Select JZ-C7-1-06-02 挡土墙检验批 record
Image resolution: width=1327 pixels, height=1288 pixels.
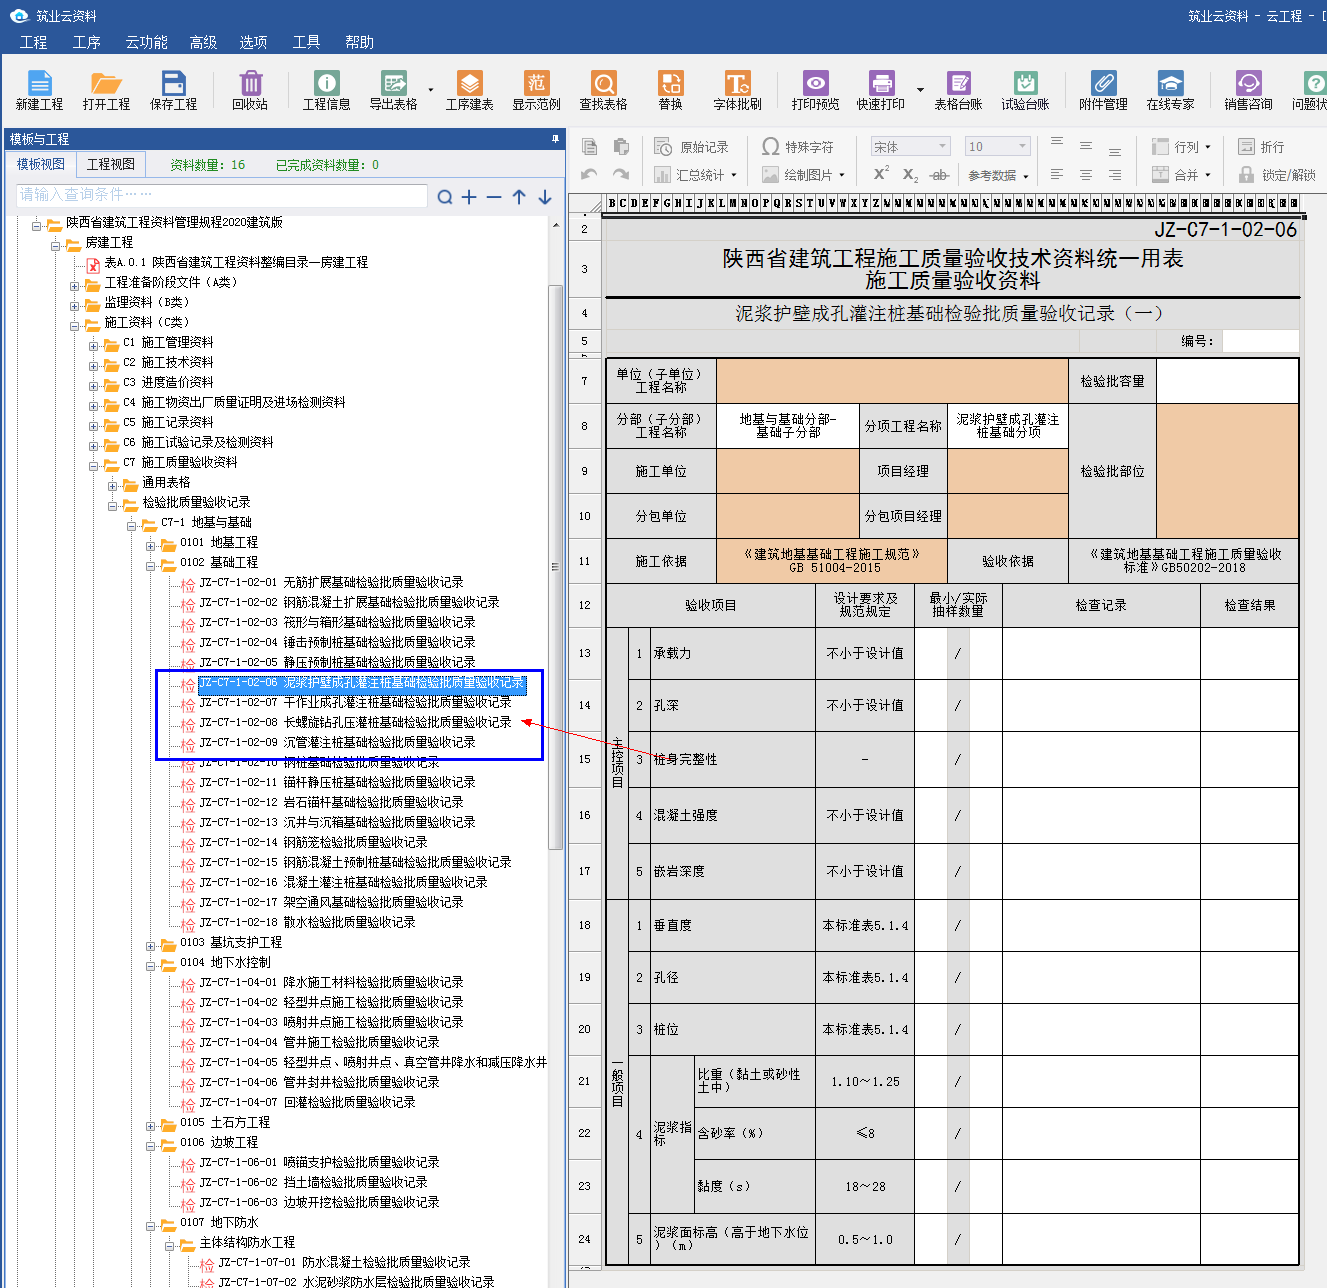click(x=314, y=1182)
